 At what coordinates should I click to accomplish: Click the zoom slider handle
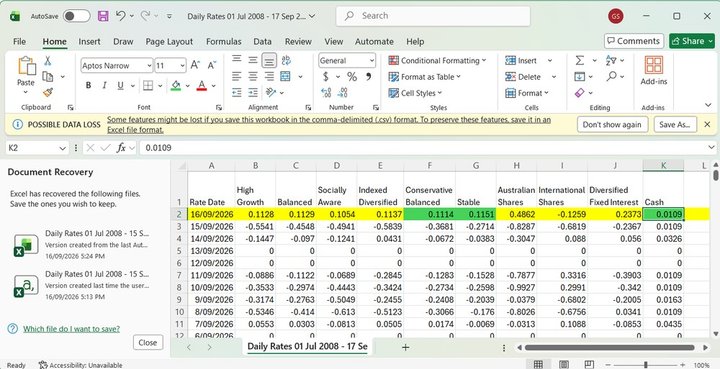[x=646, y=365]
